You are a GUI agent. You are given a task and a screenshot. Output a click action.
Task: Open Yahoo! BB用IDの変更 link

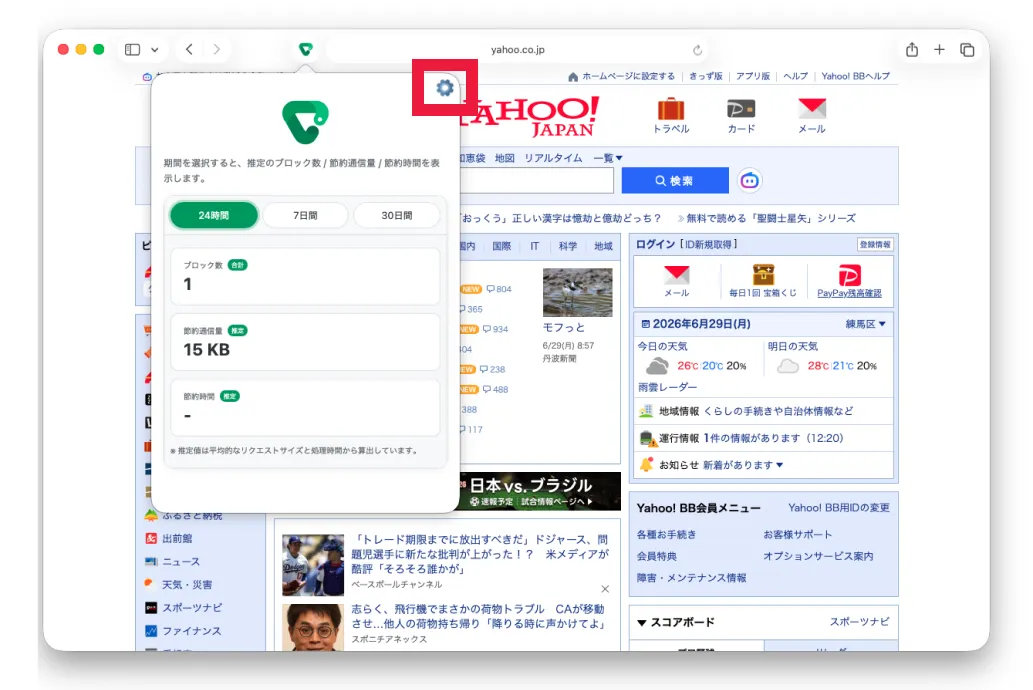[839, 507]
